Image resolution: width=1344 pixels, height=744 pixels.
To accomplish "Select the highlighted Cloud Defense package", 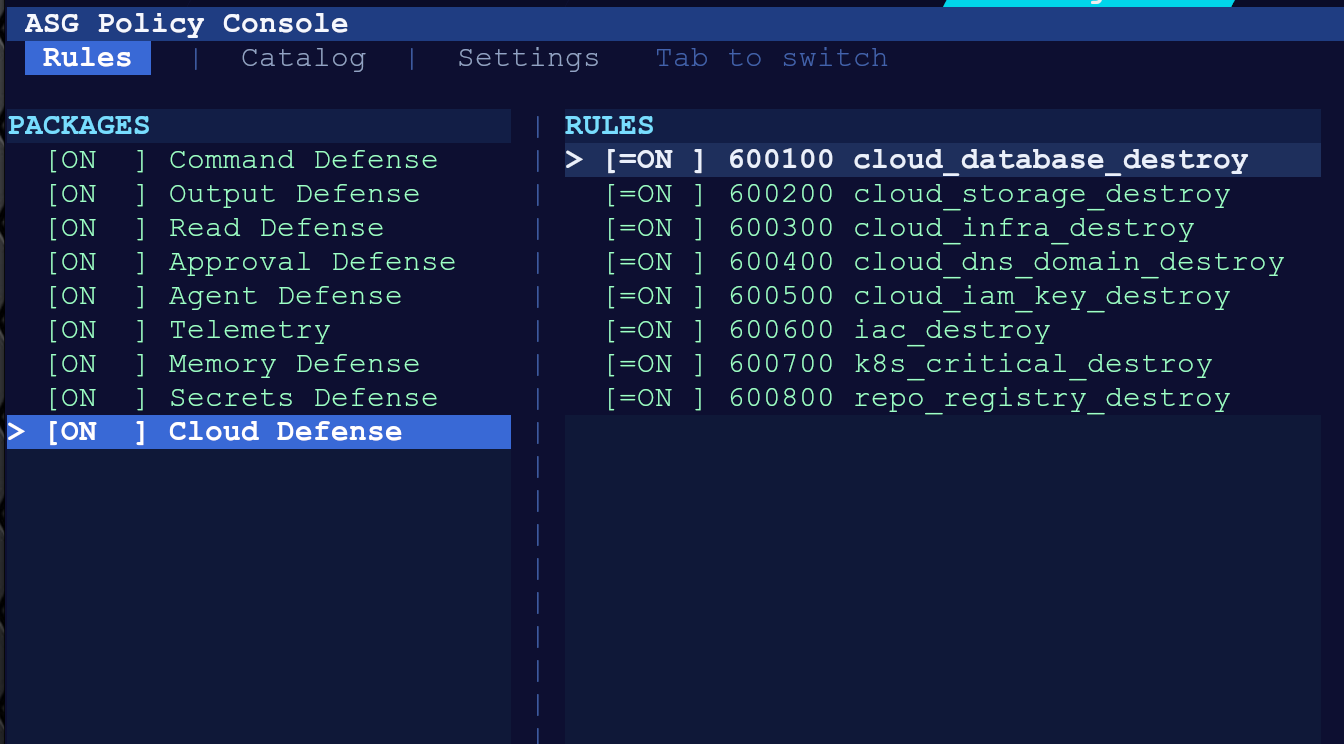I will point(259,432).
